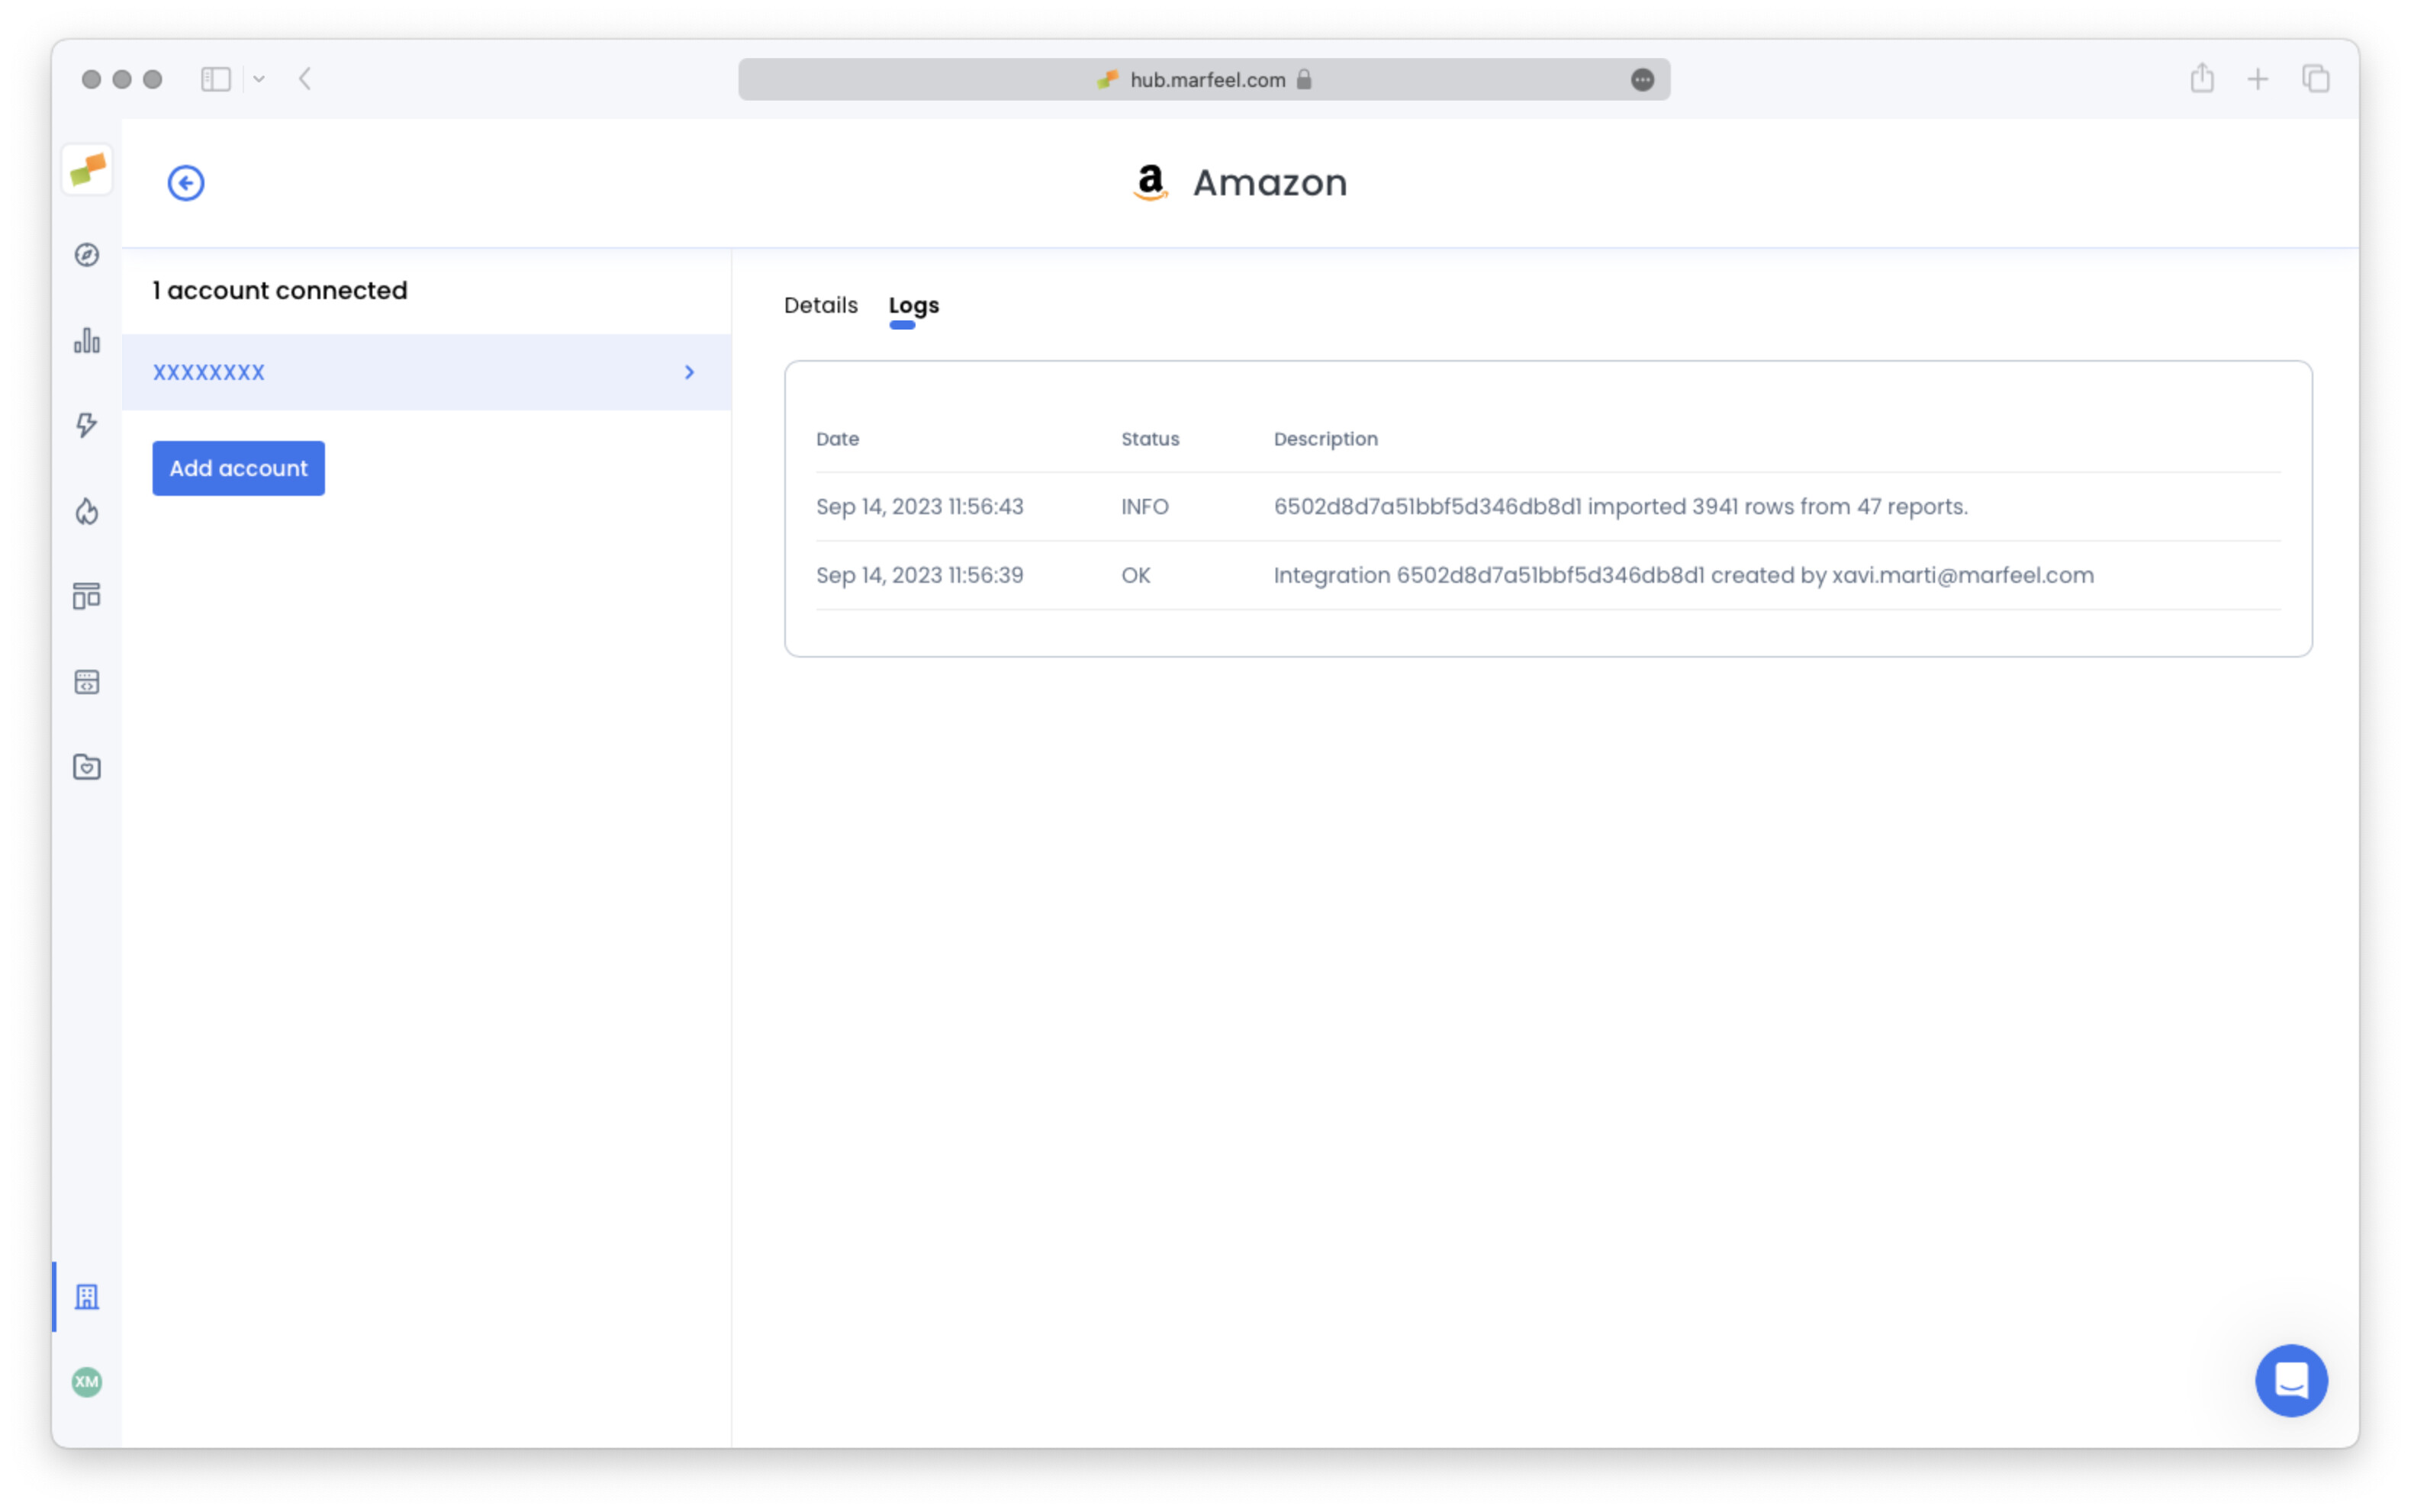Switch to the Details tab
Viewport: 2411px width, 1512px height.
pyautogui.click(x=820, y=305)
